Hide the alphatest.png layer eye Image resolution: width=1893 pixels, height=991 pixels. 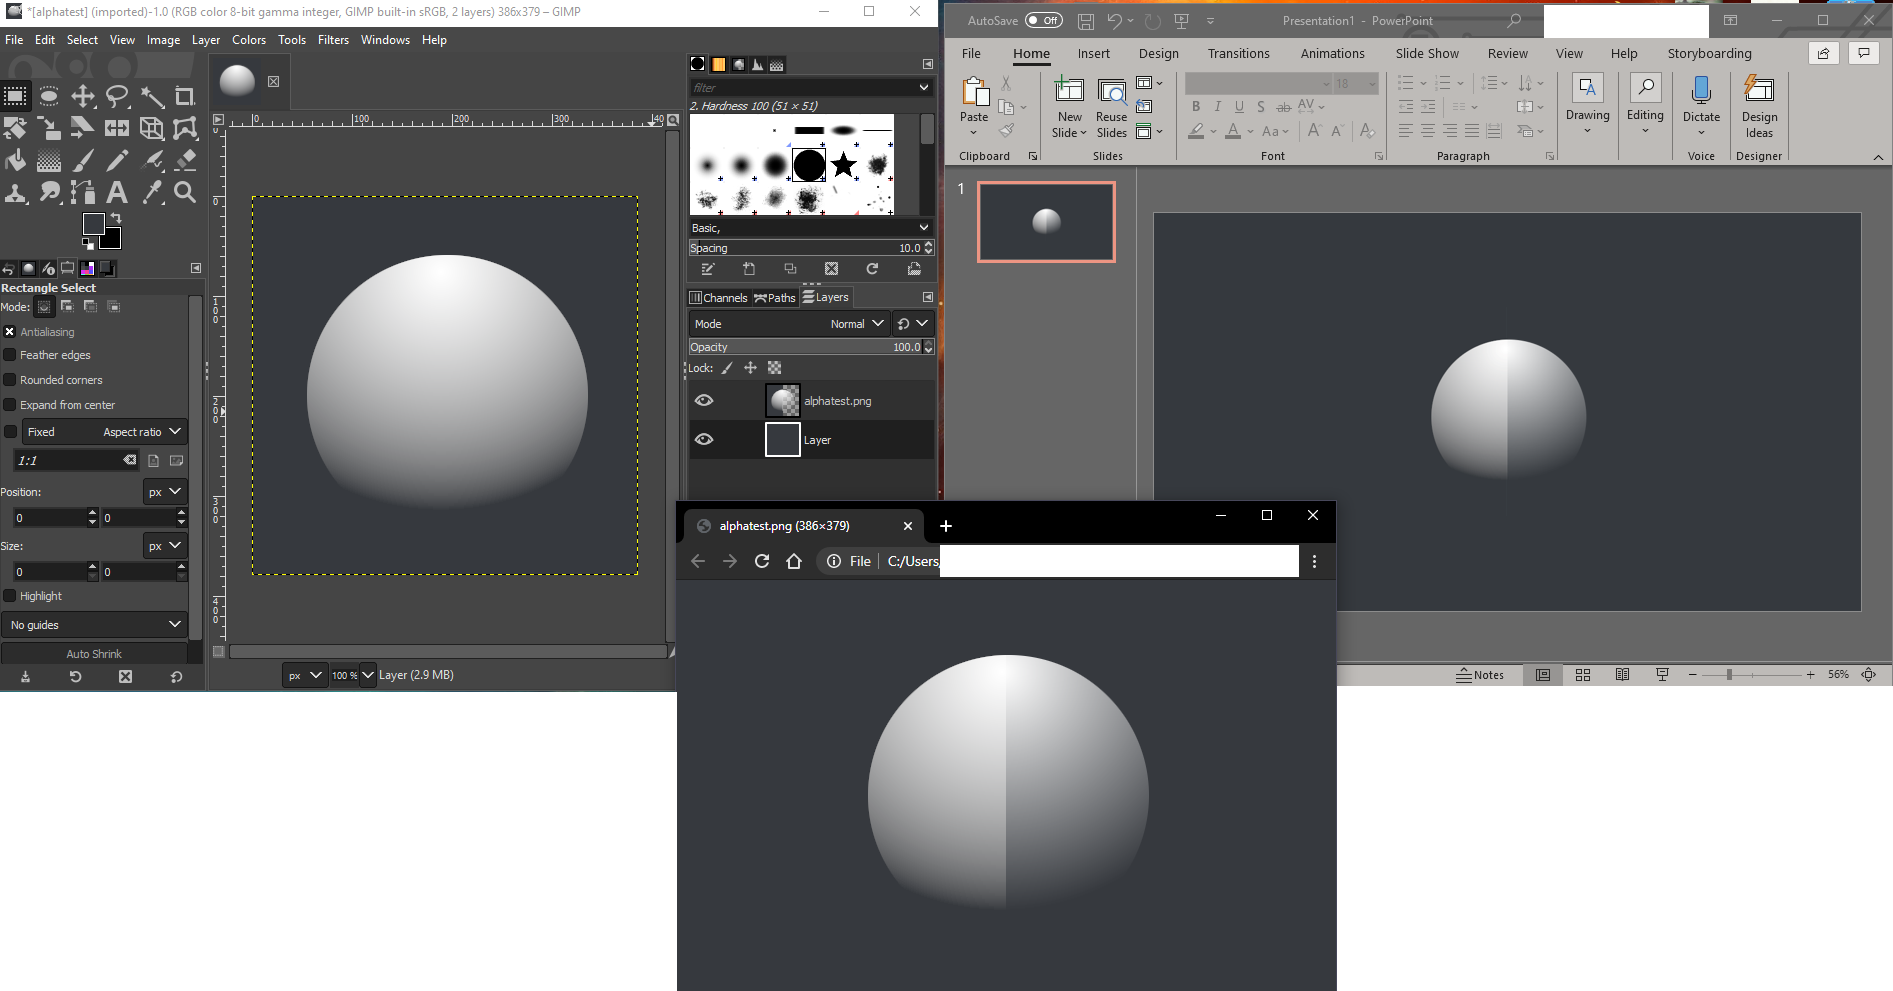704,401
